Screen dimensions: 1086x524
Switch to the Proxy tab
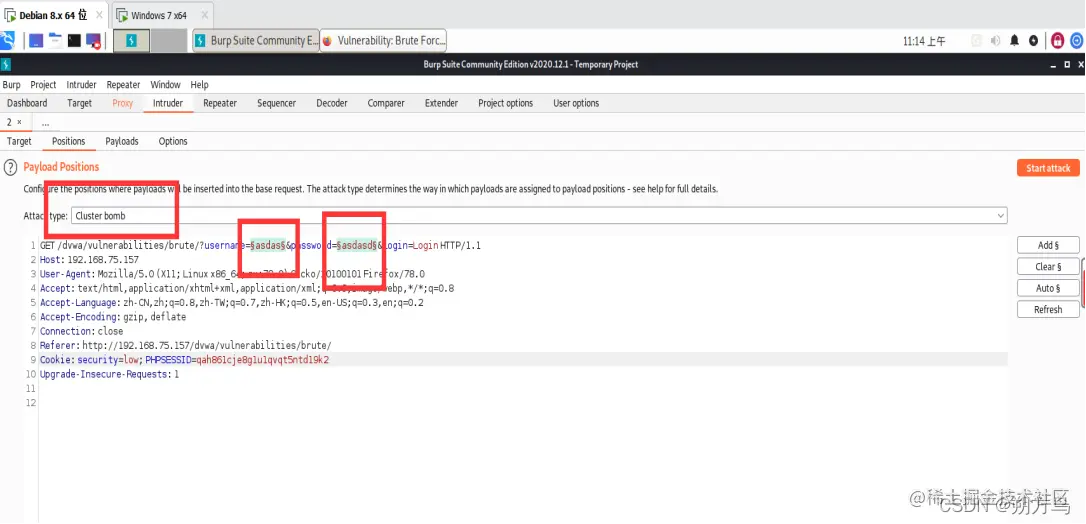coord(123,103)
